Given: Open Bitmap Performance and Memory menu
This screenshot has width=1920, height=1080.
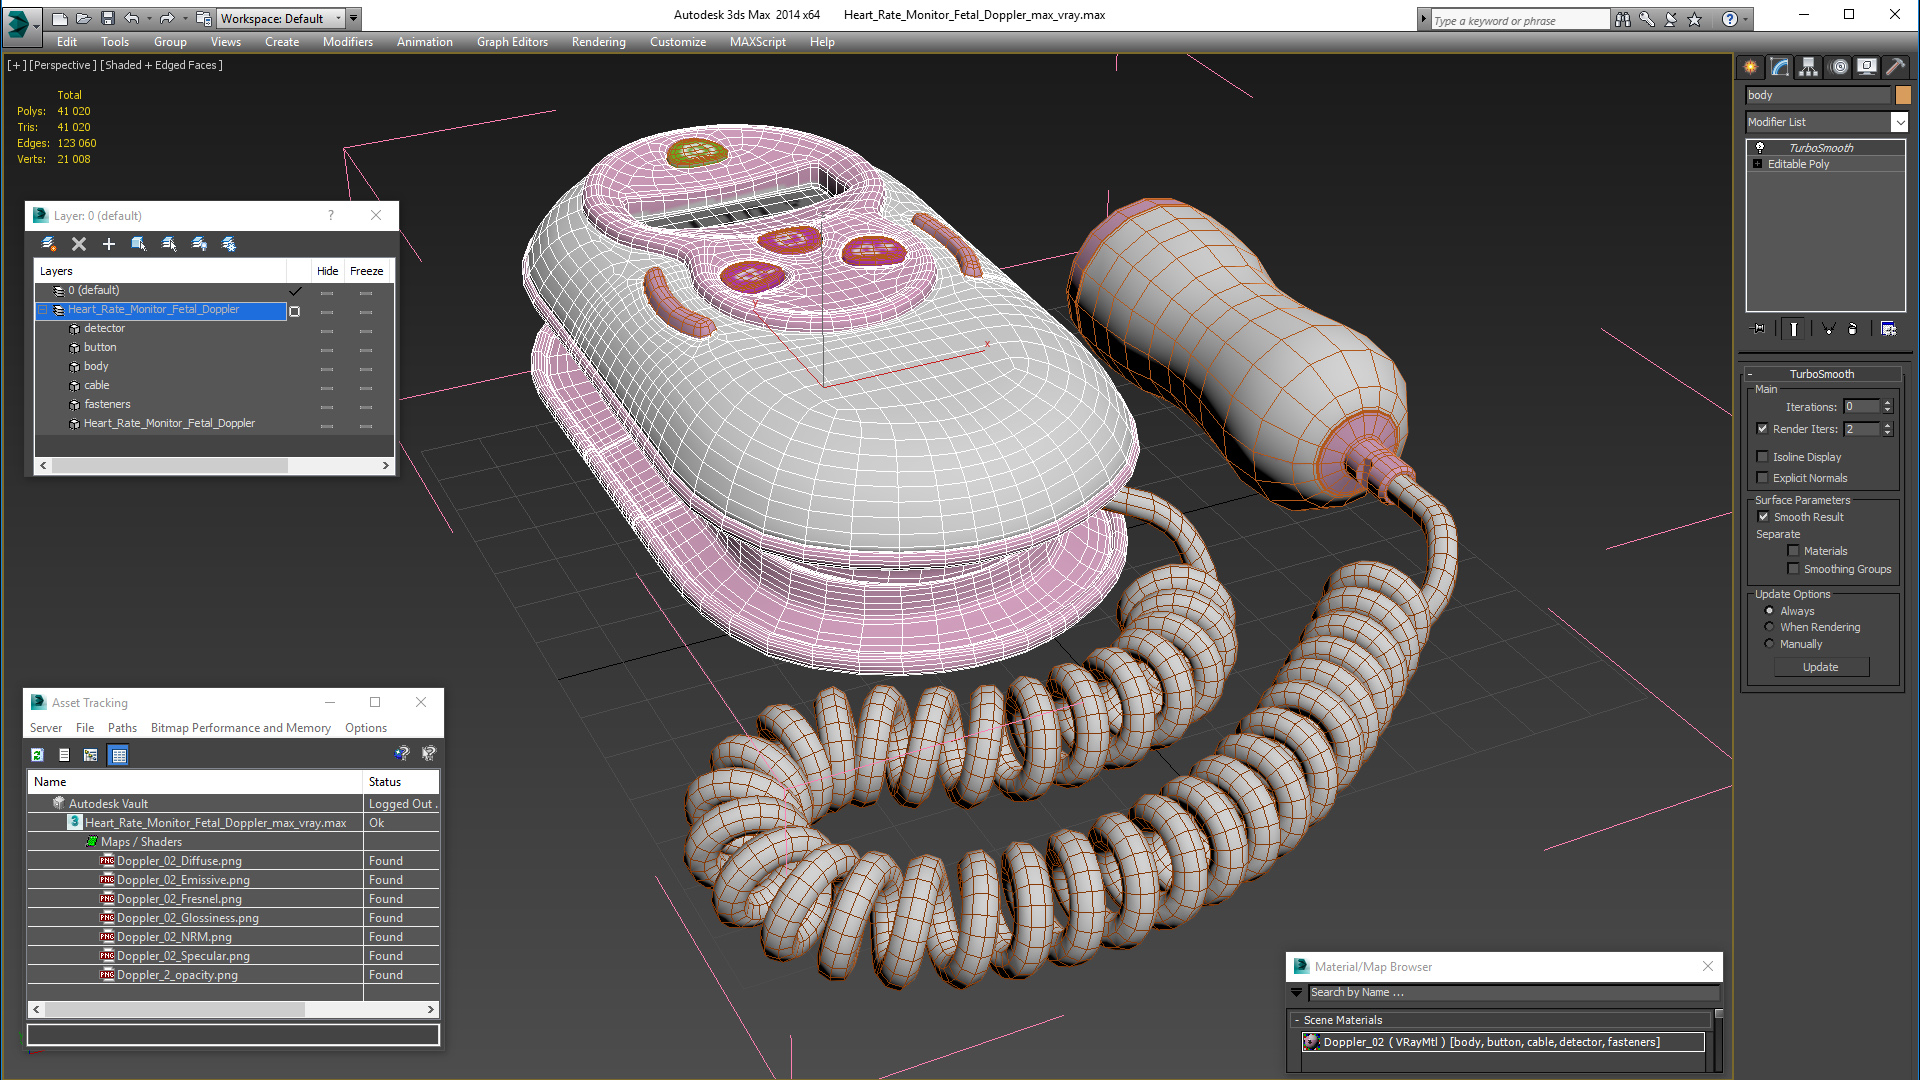Looking at the screenshot, I should (x=240, y=728).
